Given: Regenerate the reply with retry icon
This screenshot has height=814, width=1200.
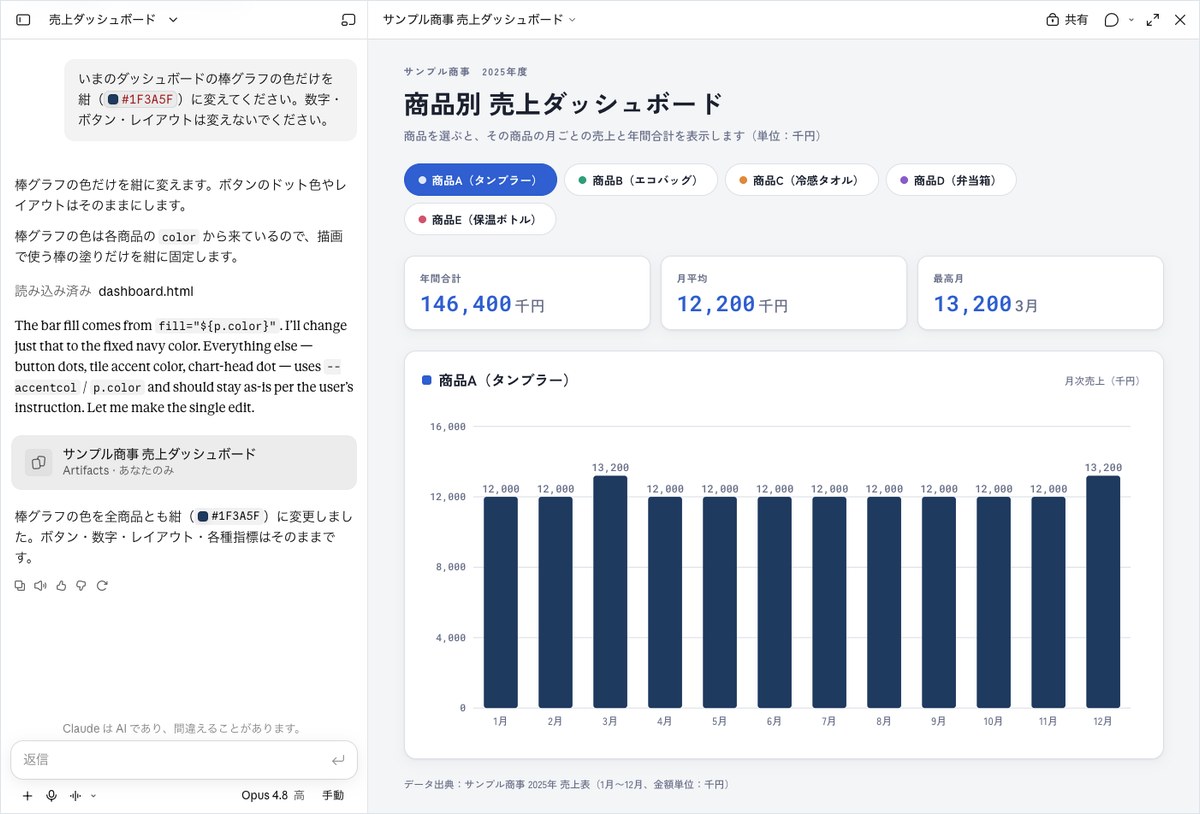Looking at the screenshot, I should click(101, 585).
